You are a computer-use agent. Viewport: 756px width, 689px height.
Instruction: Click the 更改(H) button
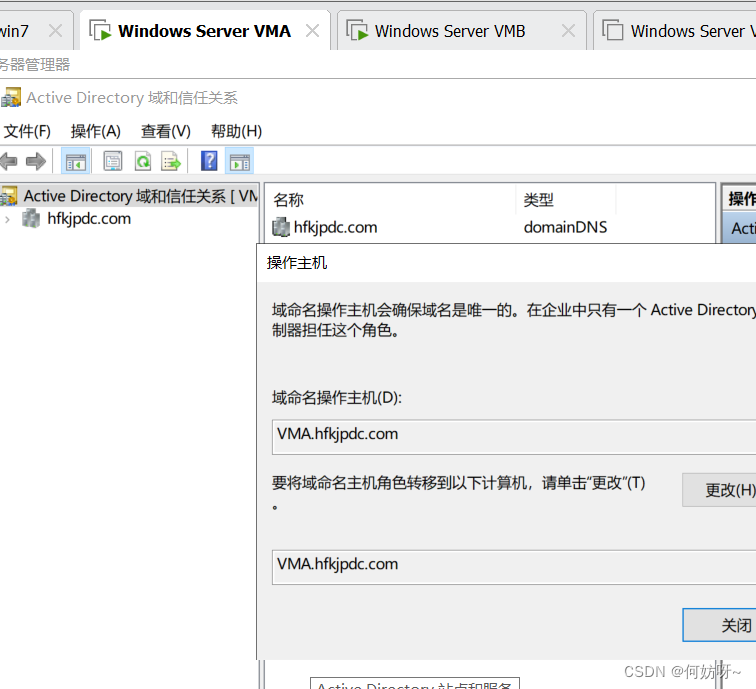pos(720,490)
